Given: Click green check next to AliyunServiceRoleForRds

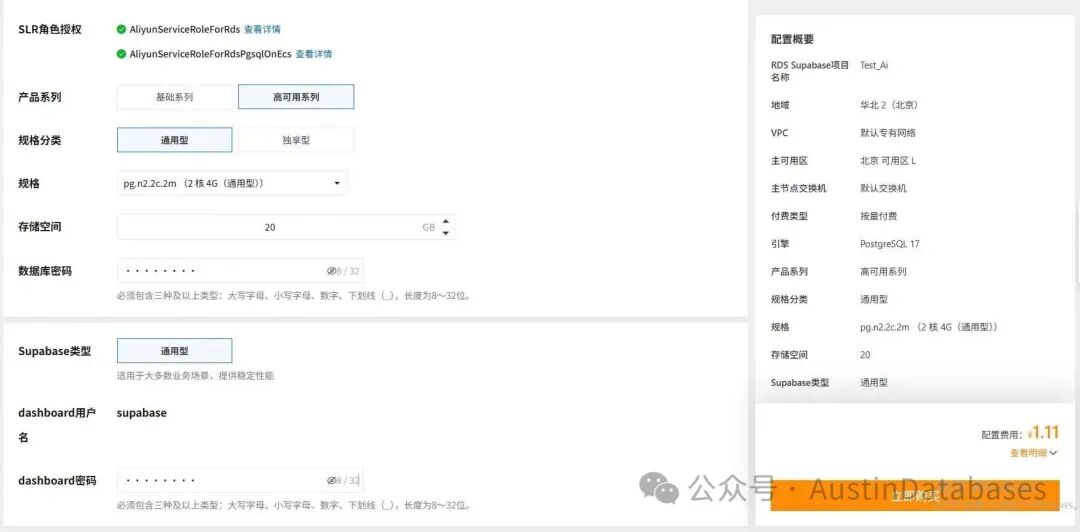Looking at the screenshot, I should coord(121,30).
